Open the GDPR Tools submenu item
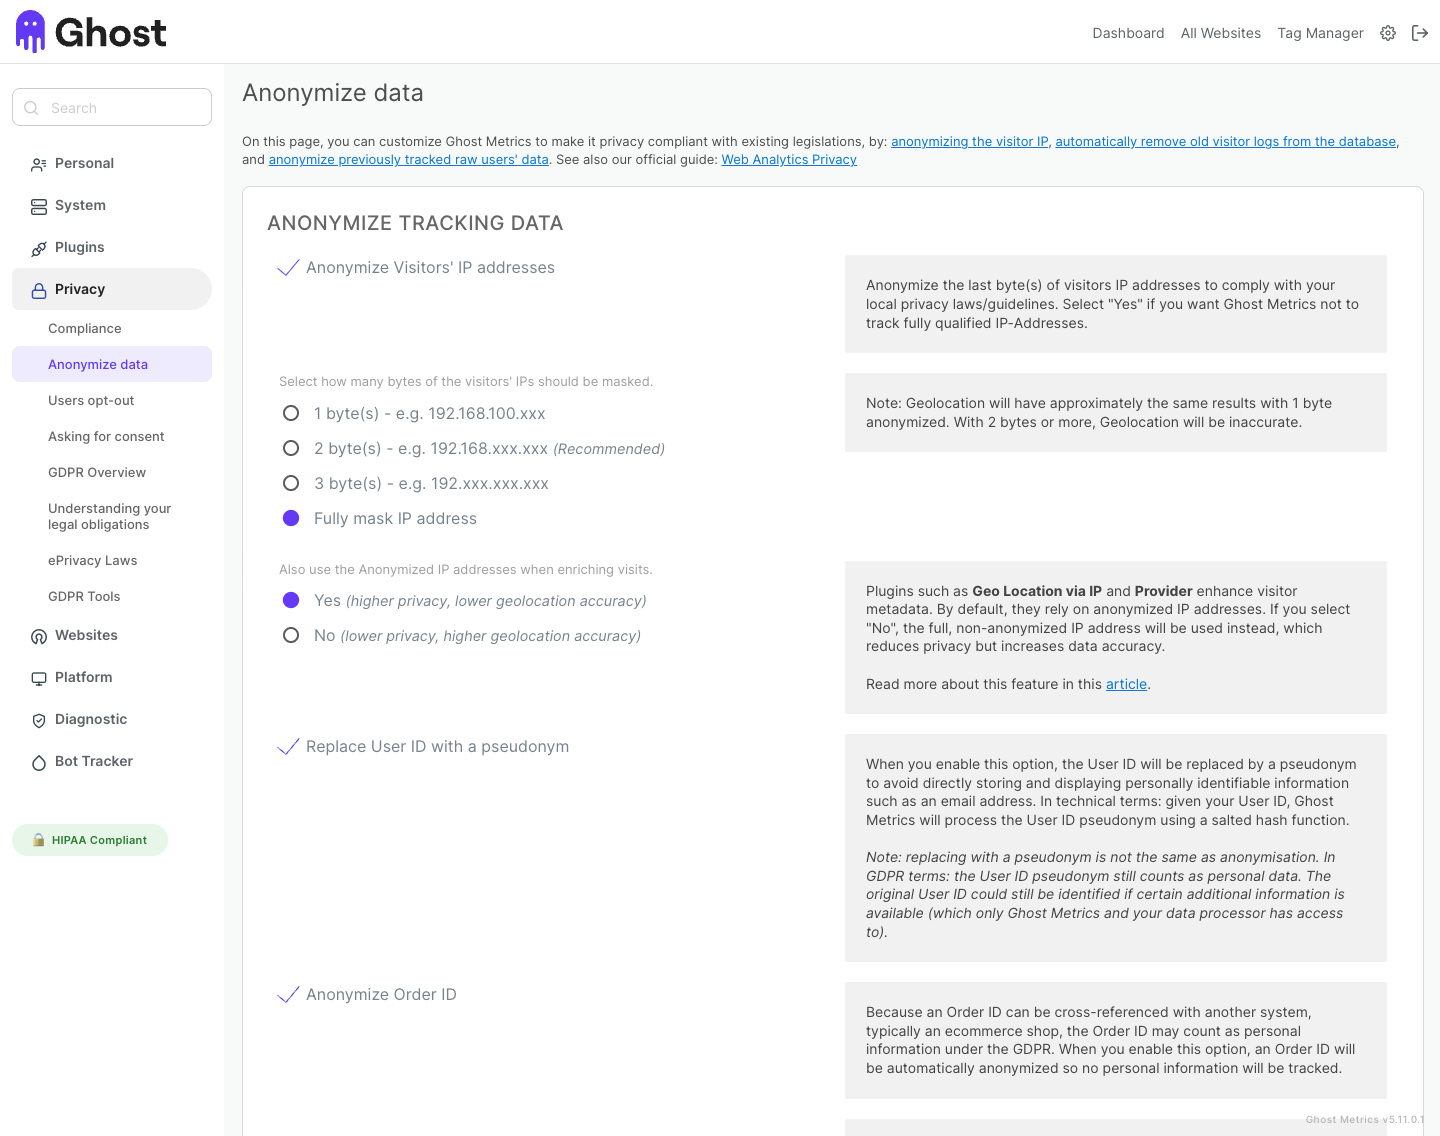This screenshot has width=1440, height=1136. (x=112, y=596)
